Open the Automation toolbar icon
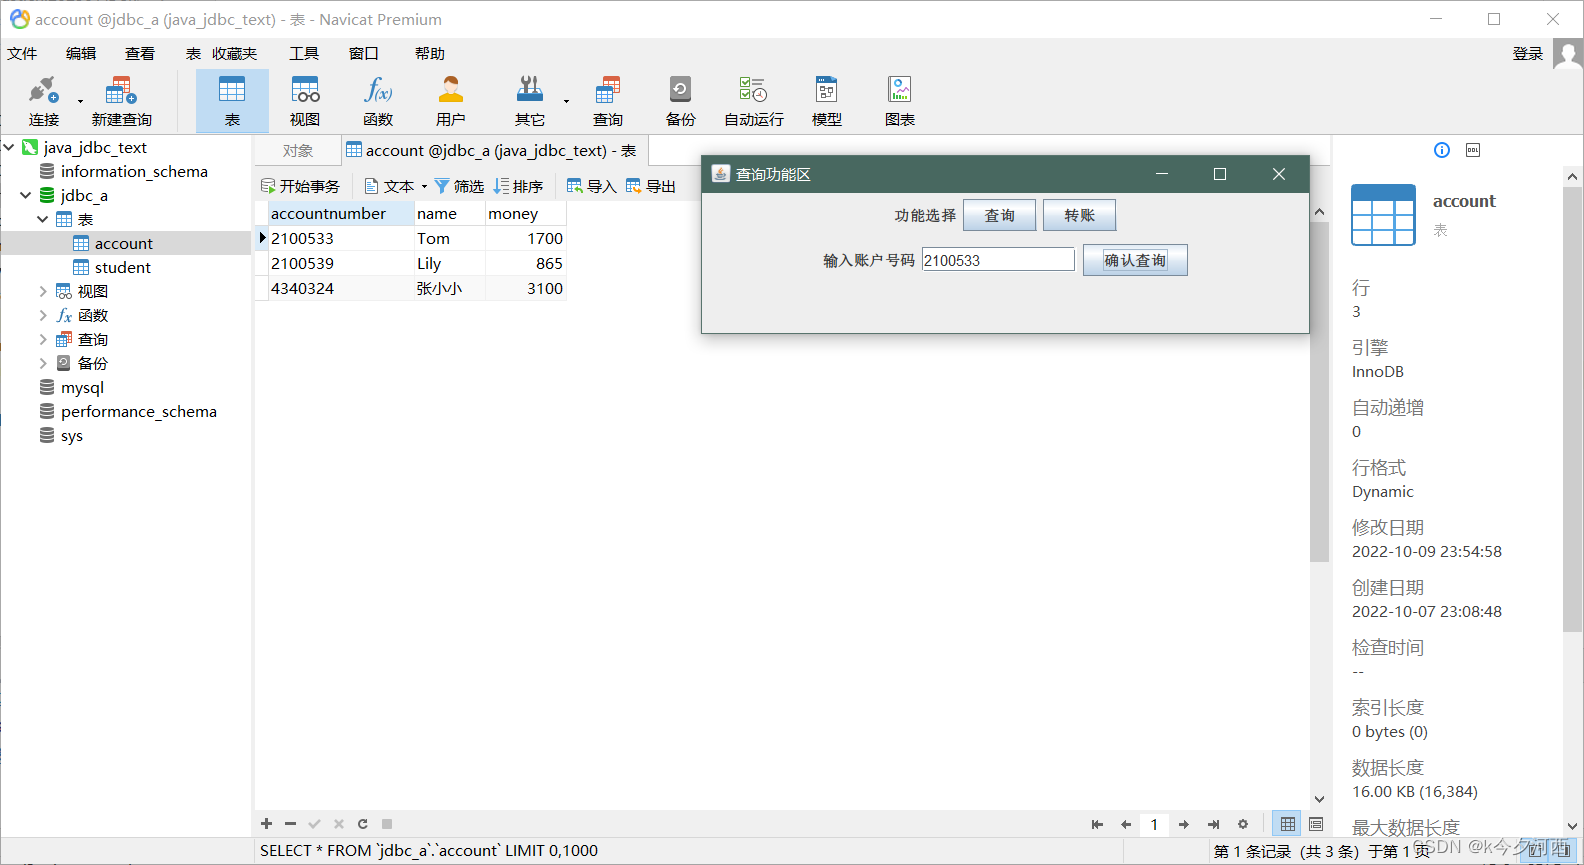 coord(754,101)
